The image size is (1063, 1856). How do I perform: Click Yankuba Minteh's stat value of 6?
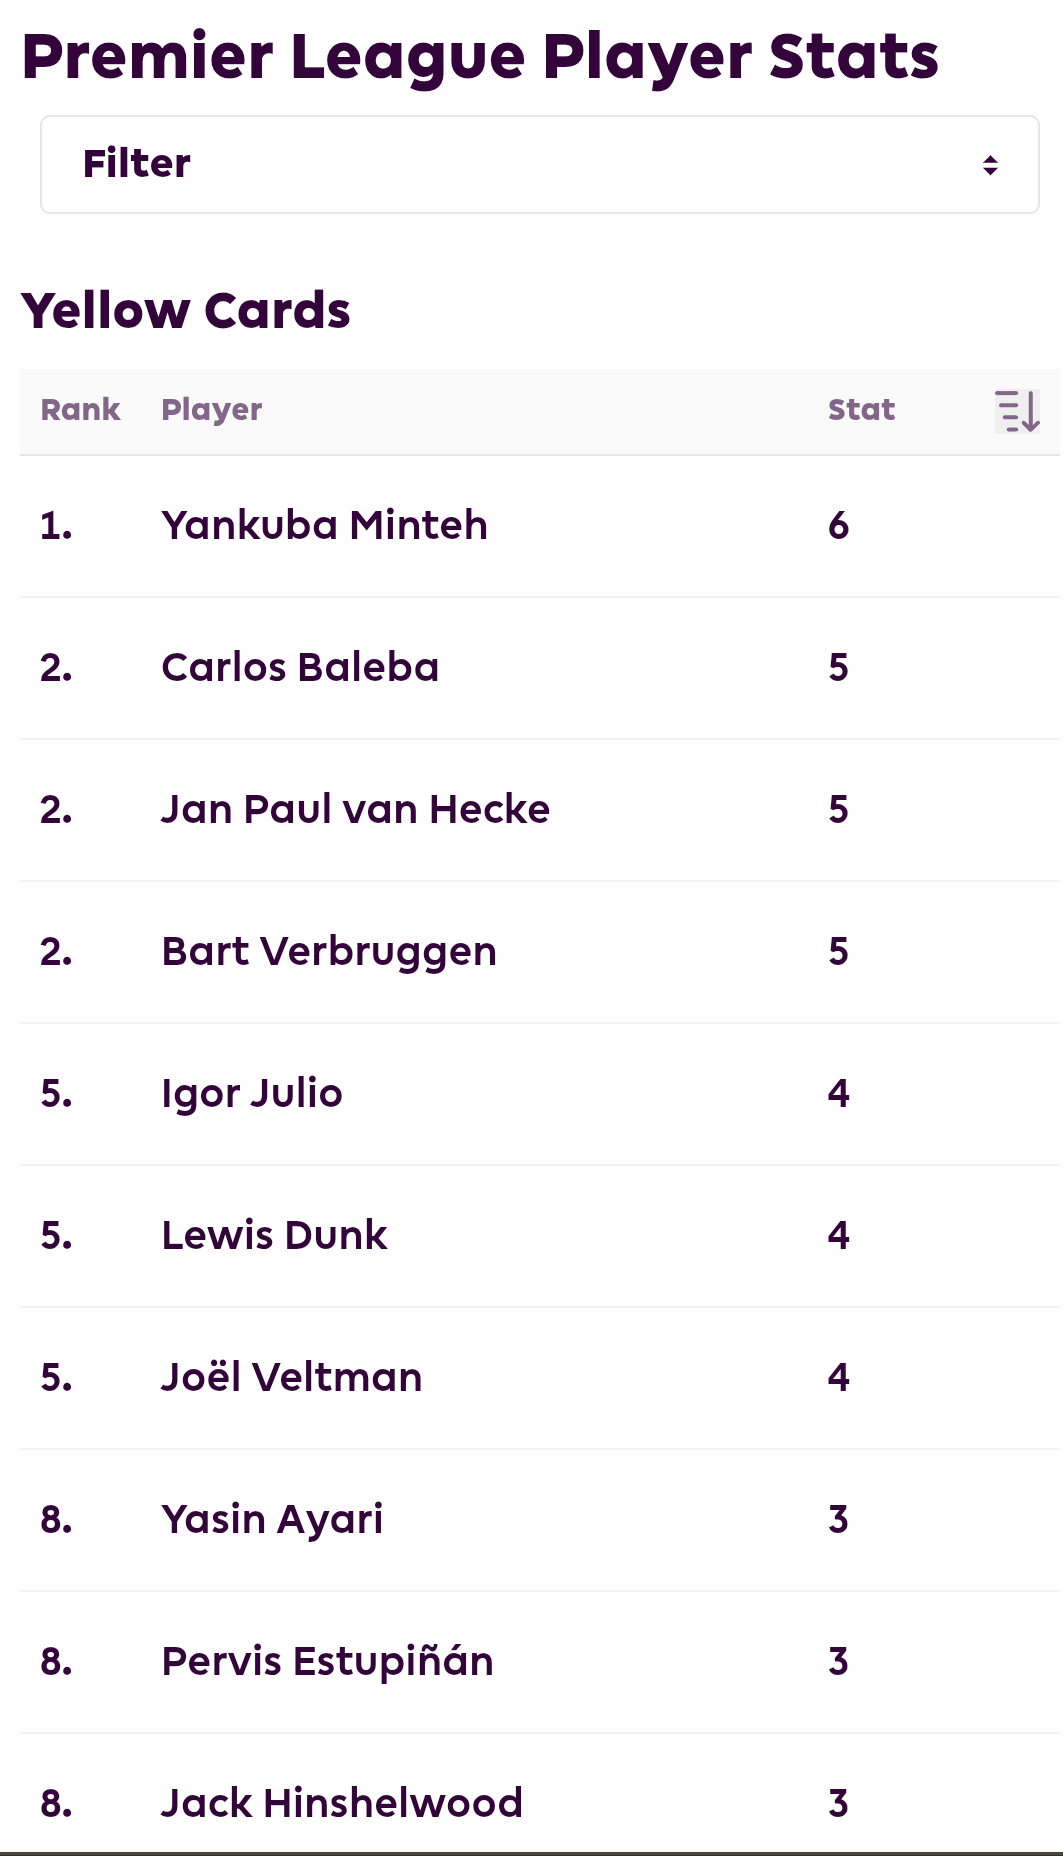pyautogui.click(x=838, y=526)
